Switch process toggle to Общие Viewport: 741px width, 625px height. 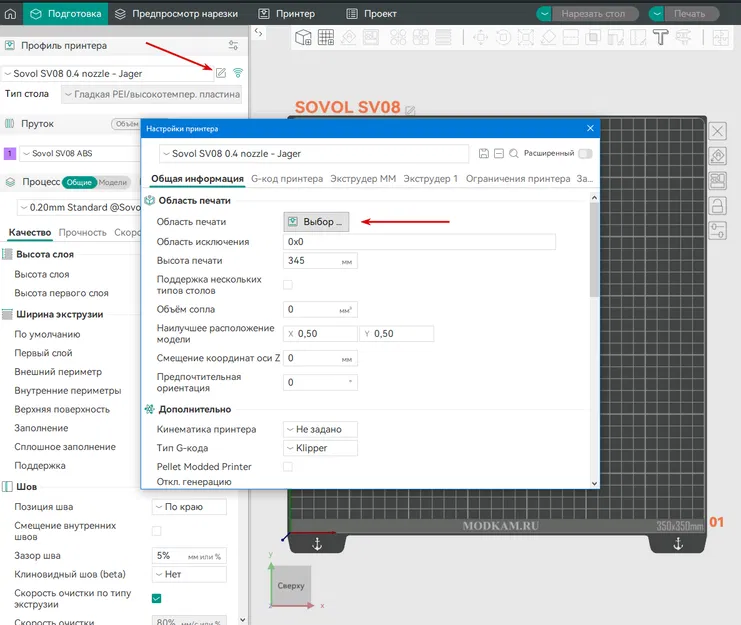click(79, 182)
